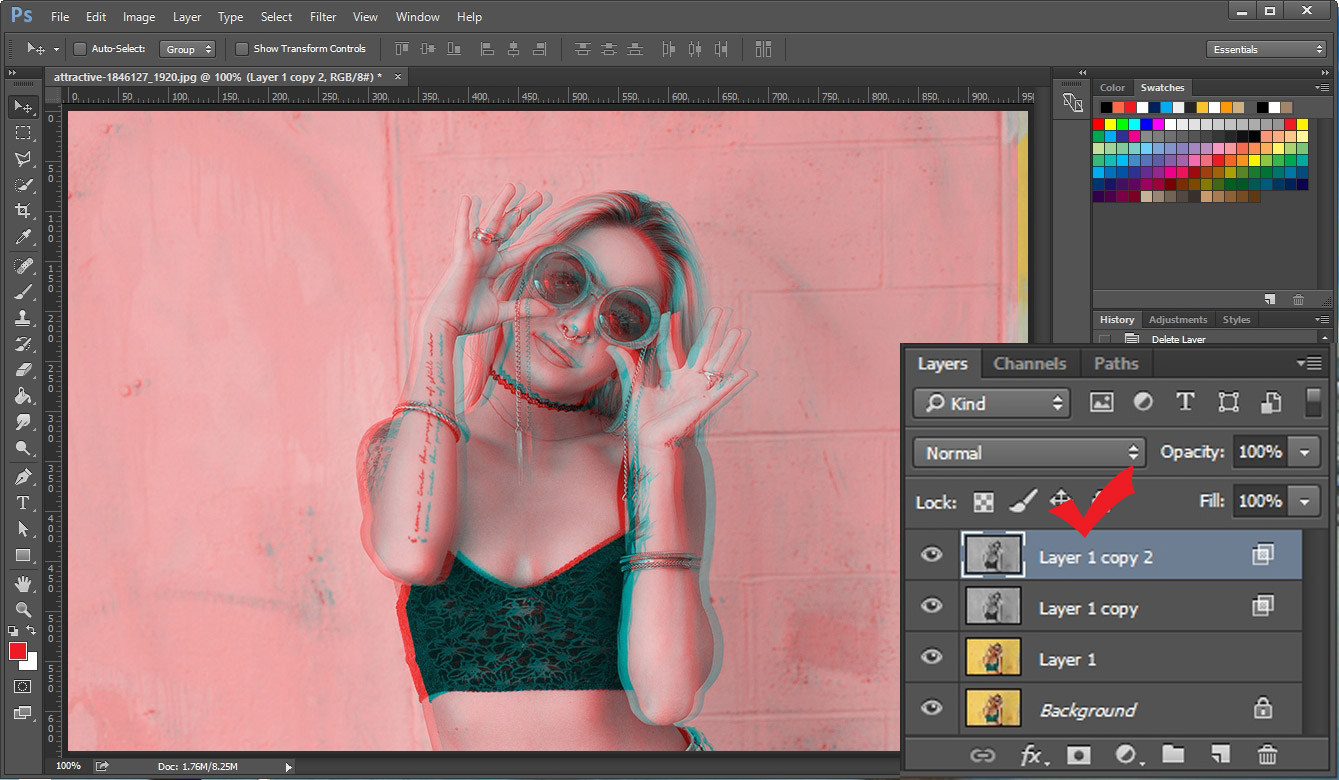Image resolution: width=1339 pixels, height=780 pixels.
Task: Open the Image menu
Action: click(139, 17)
